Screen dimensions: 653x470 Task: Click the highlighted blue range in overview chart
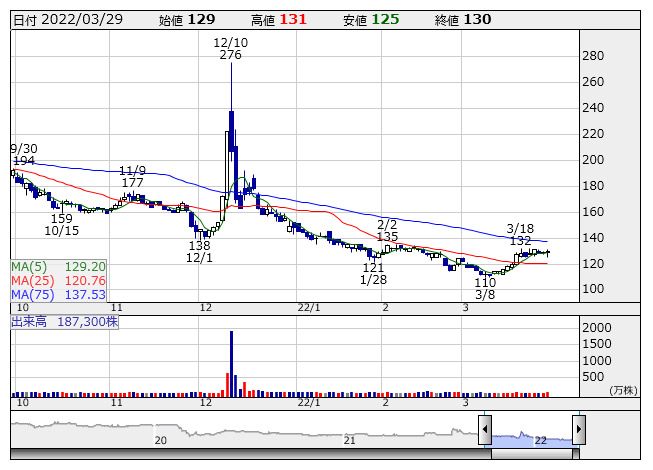tap(532, 440)
